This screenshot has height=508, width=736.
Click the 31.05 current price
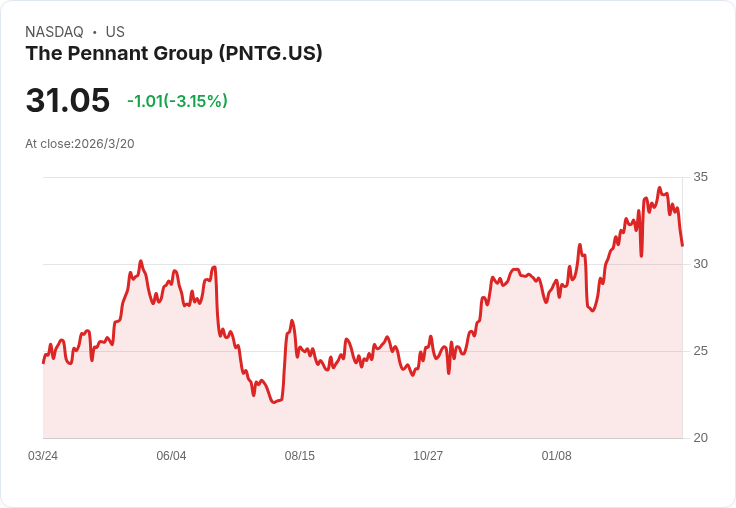coord(67,100)
